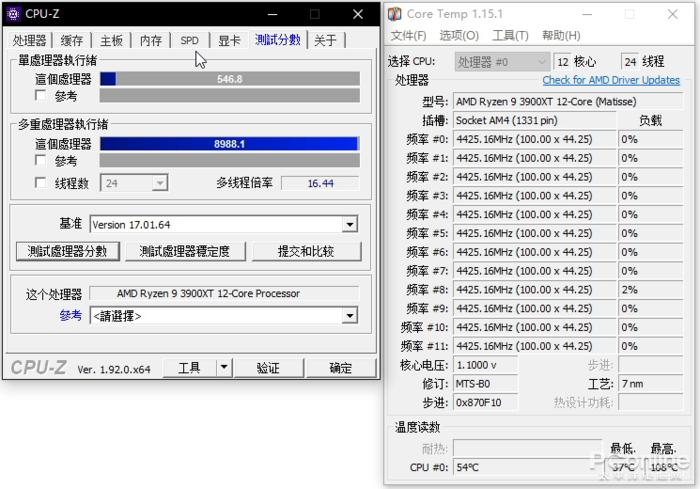Click the AMD Ryzen 9 3900XT 12-Core Processor field

(224, 293)
